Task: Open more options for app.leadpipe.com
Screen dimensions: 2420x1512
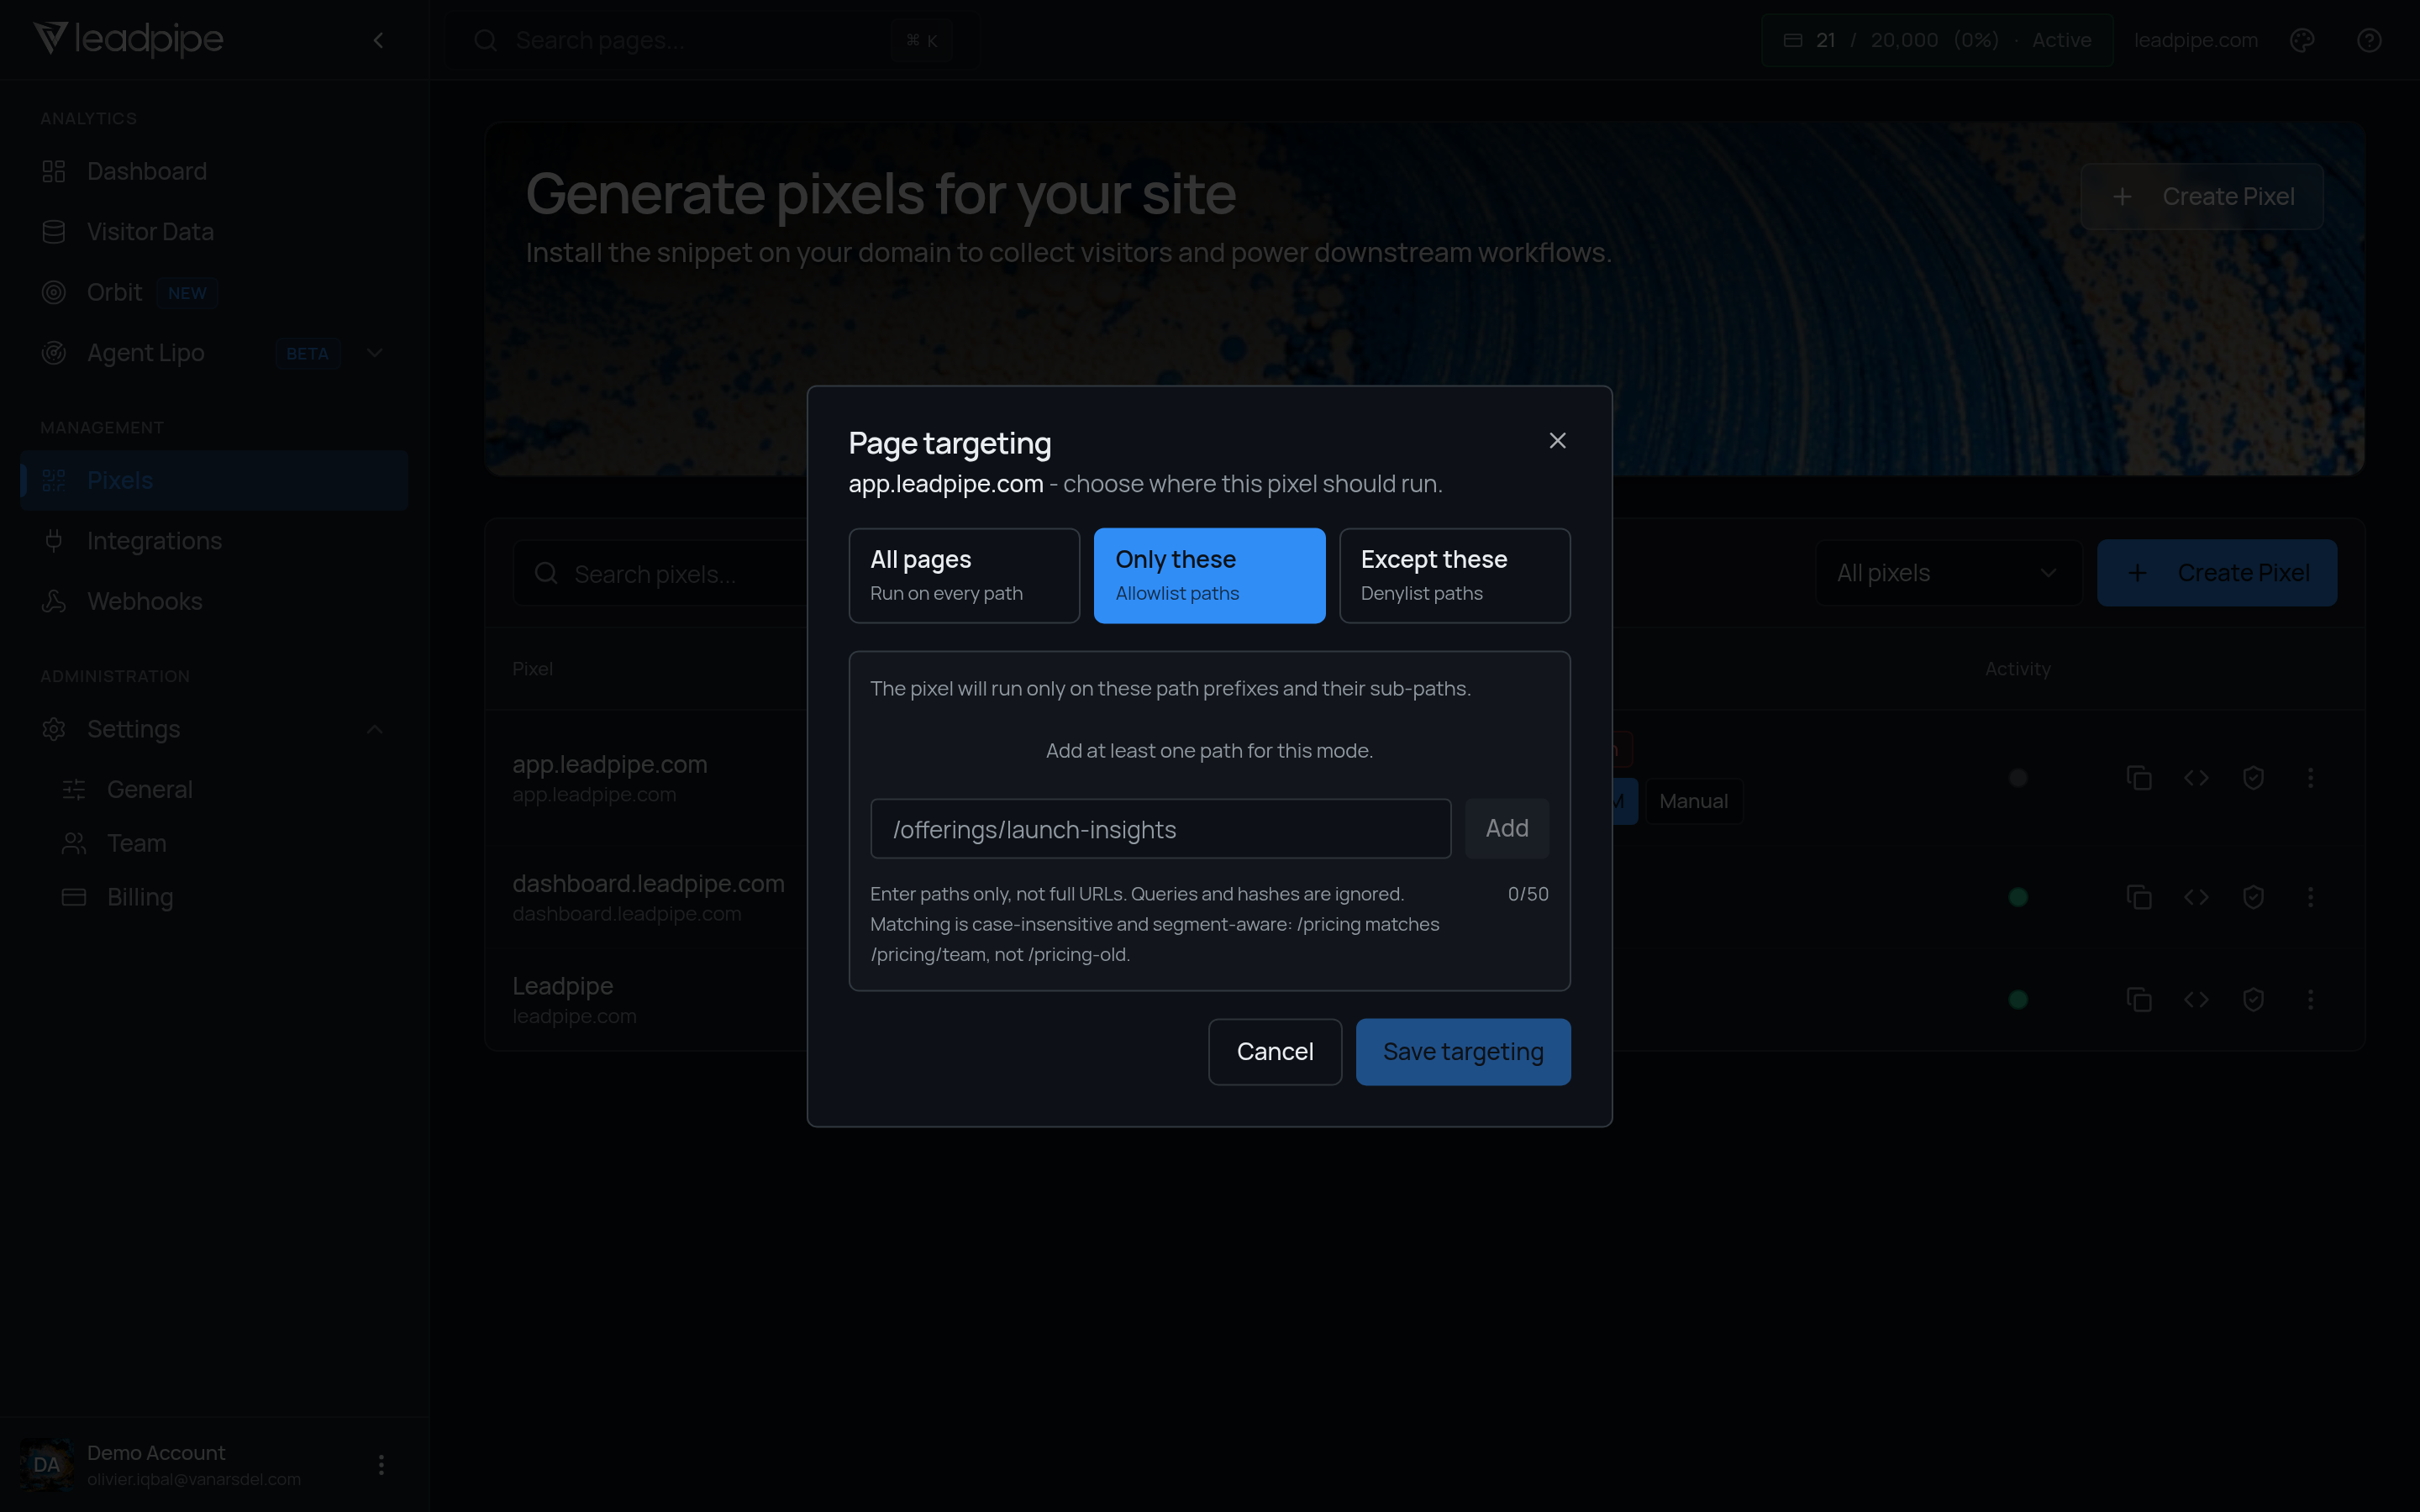Action: 2310,778
